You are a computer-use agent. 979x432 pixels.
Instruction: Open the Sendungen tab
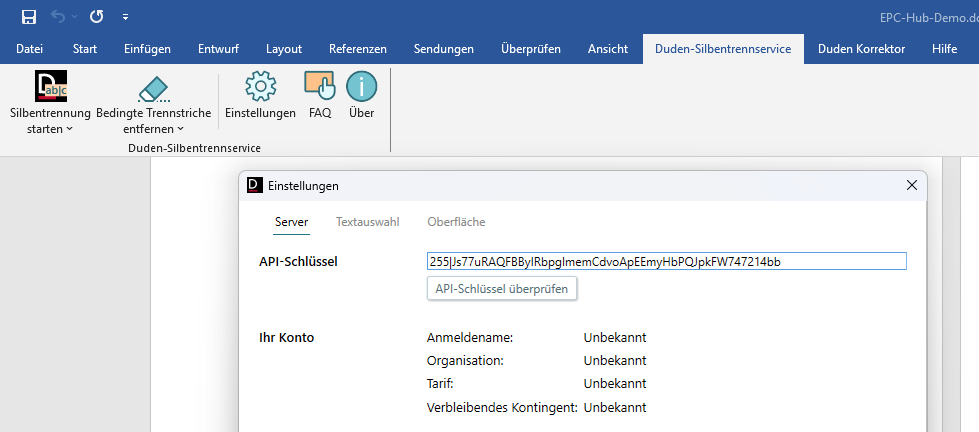click(444, 49)
